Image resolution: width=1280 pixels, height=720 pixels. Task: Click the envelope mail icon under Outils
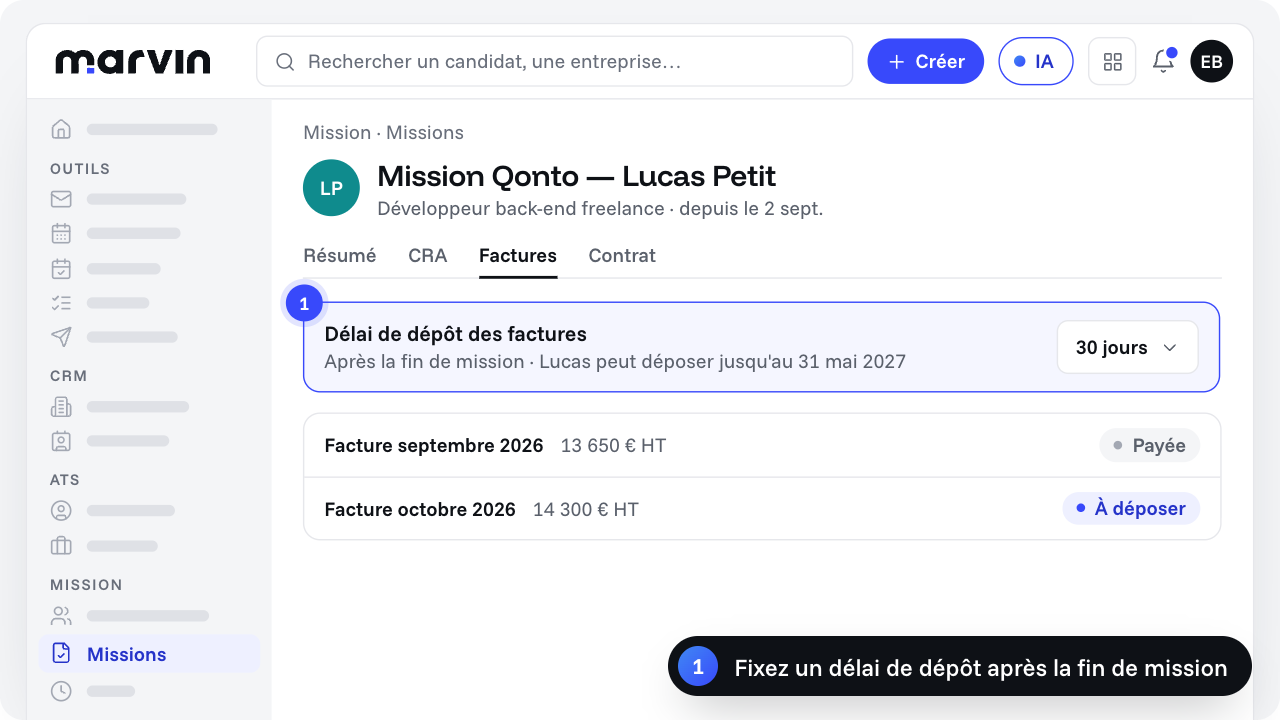61,199
